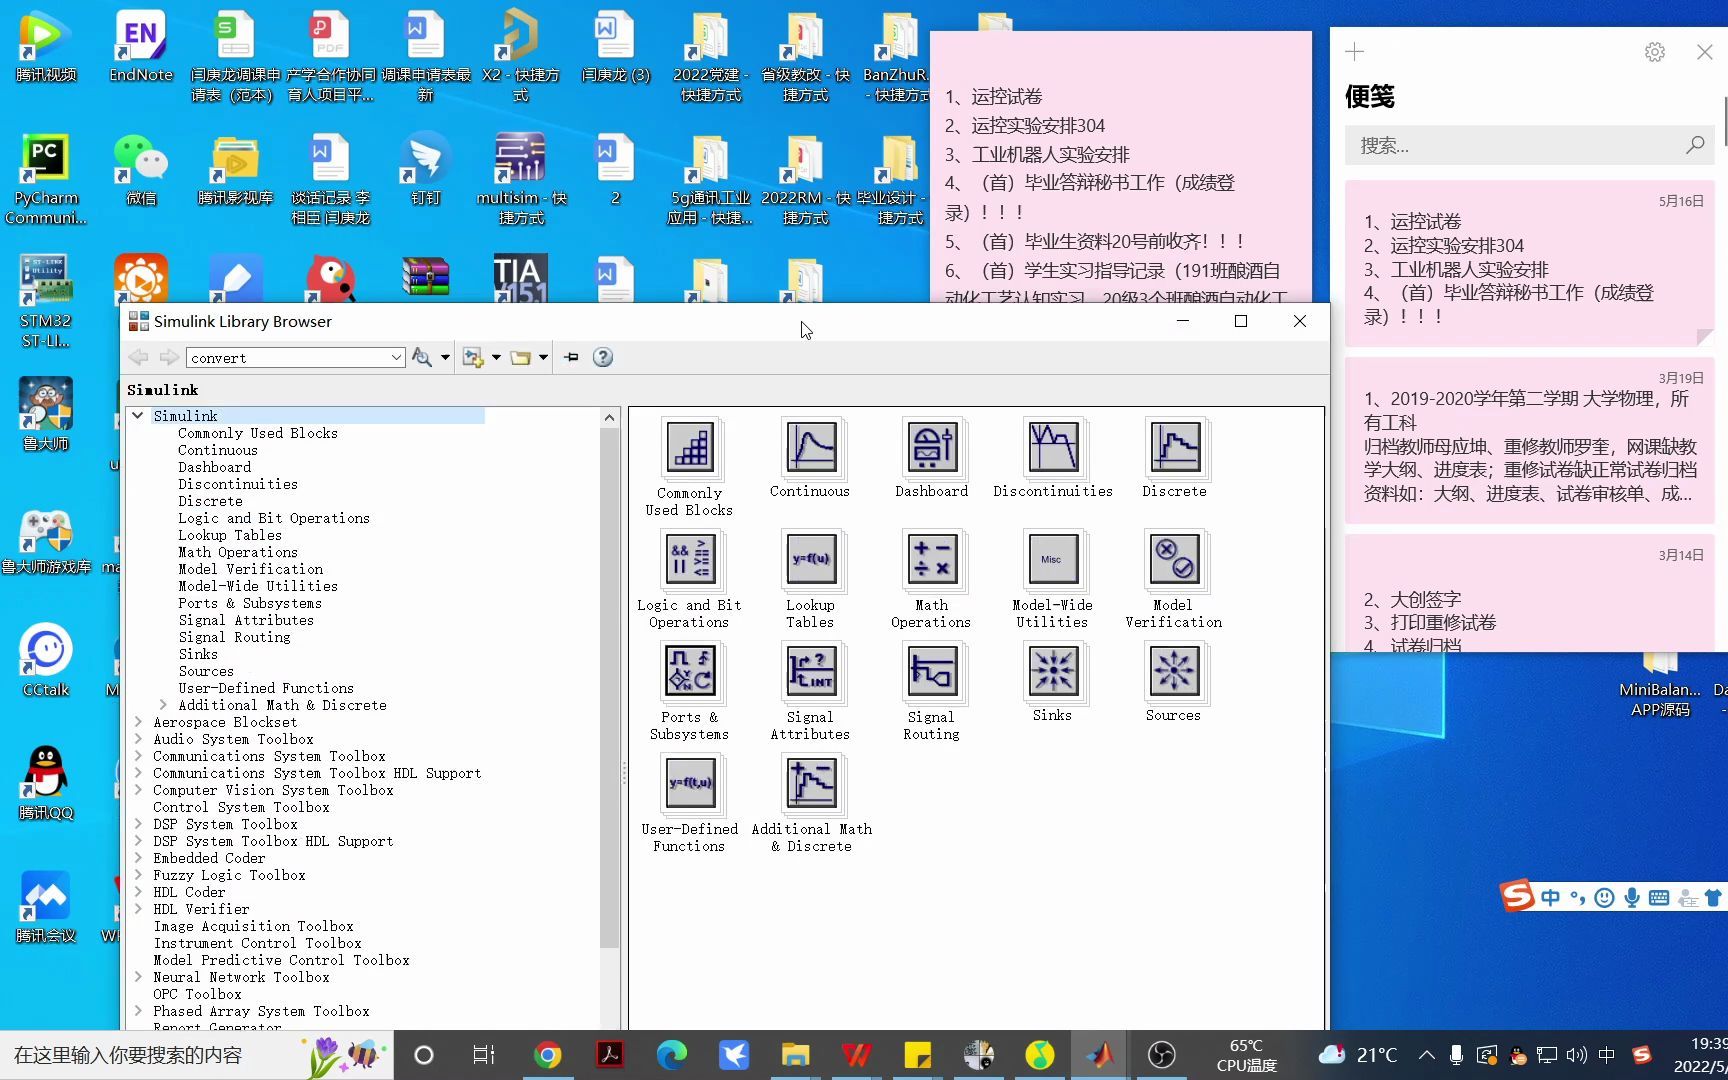Expand the Audio System Toolbox node
Viewport: 1728px width, 1080px height.
pos(138,739)
